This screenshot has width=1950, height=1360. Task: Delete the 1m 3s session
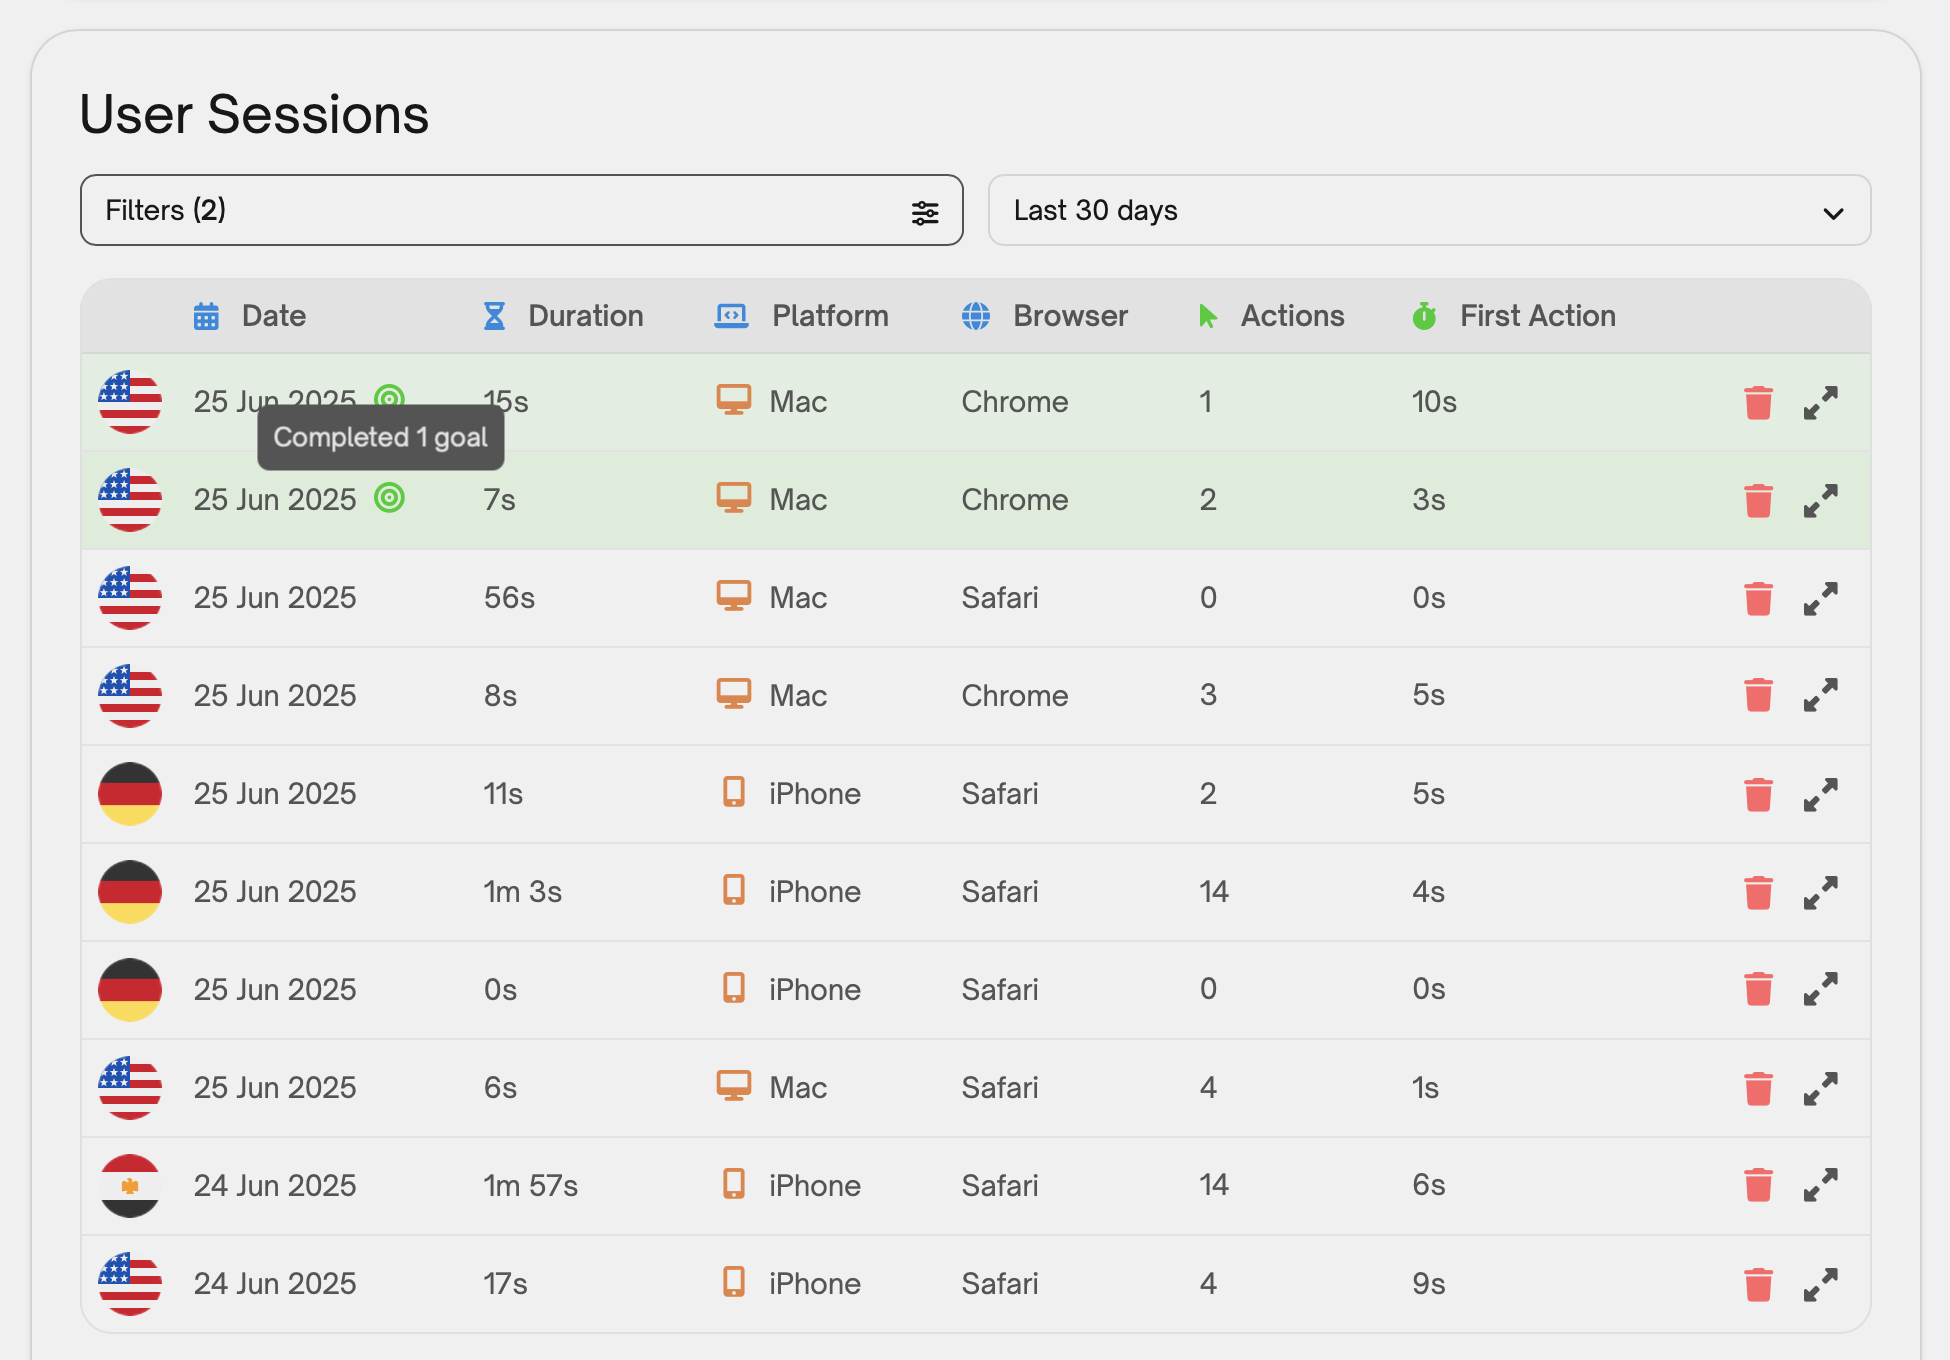1758,892
